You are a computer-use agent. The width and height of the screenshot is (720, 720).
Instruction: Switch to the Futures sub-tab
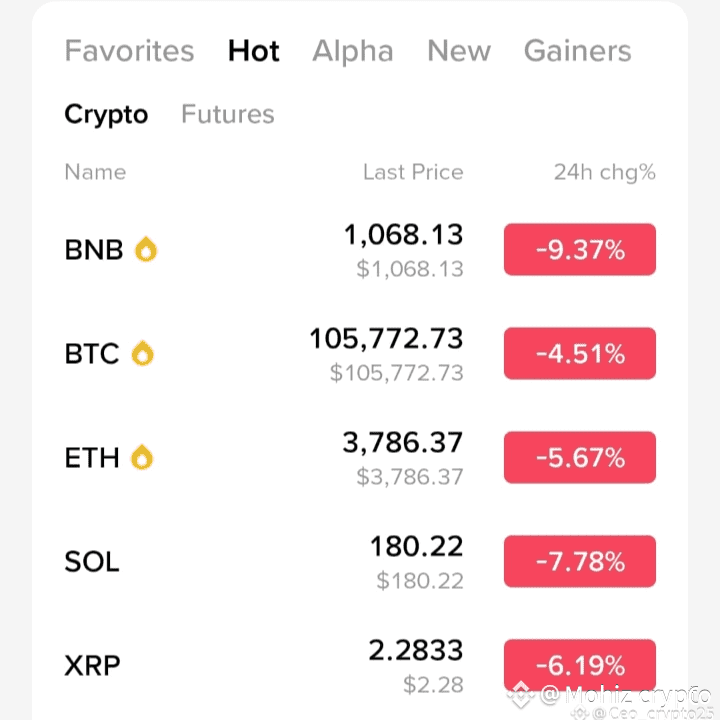coord(227,115)
